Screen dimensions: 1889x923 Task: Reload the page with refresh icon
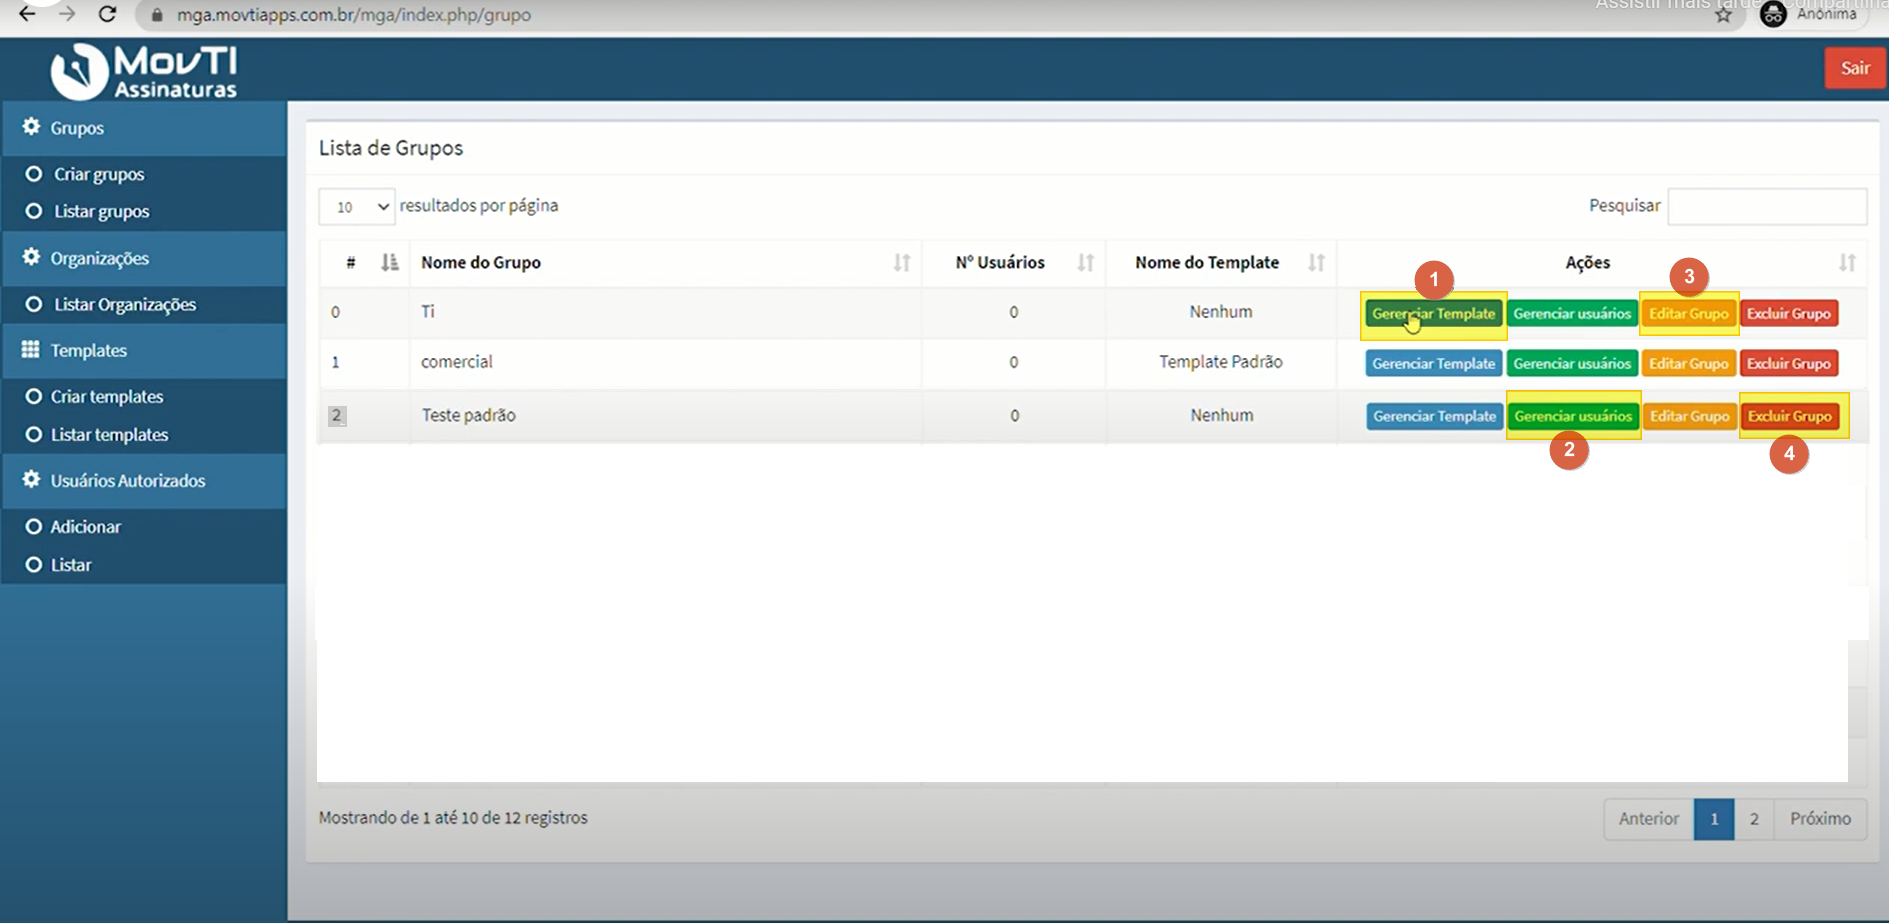[x=107, y=14]
